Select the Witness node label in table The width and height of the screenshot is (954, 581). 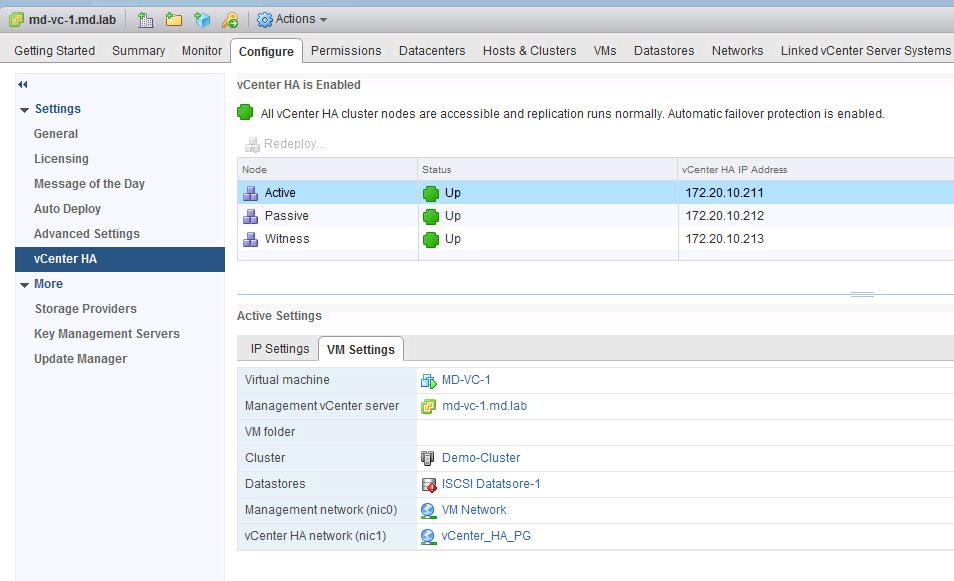(x=287, y=239)
